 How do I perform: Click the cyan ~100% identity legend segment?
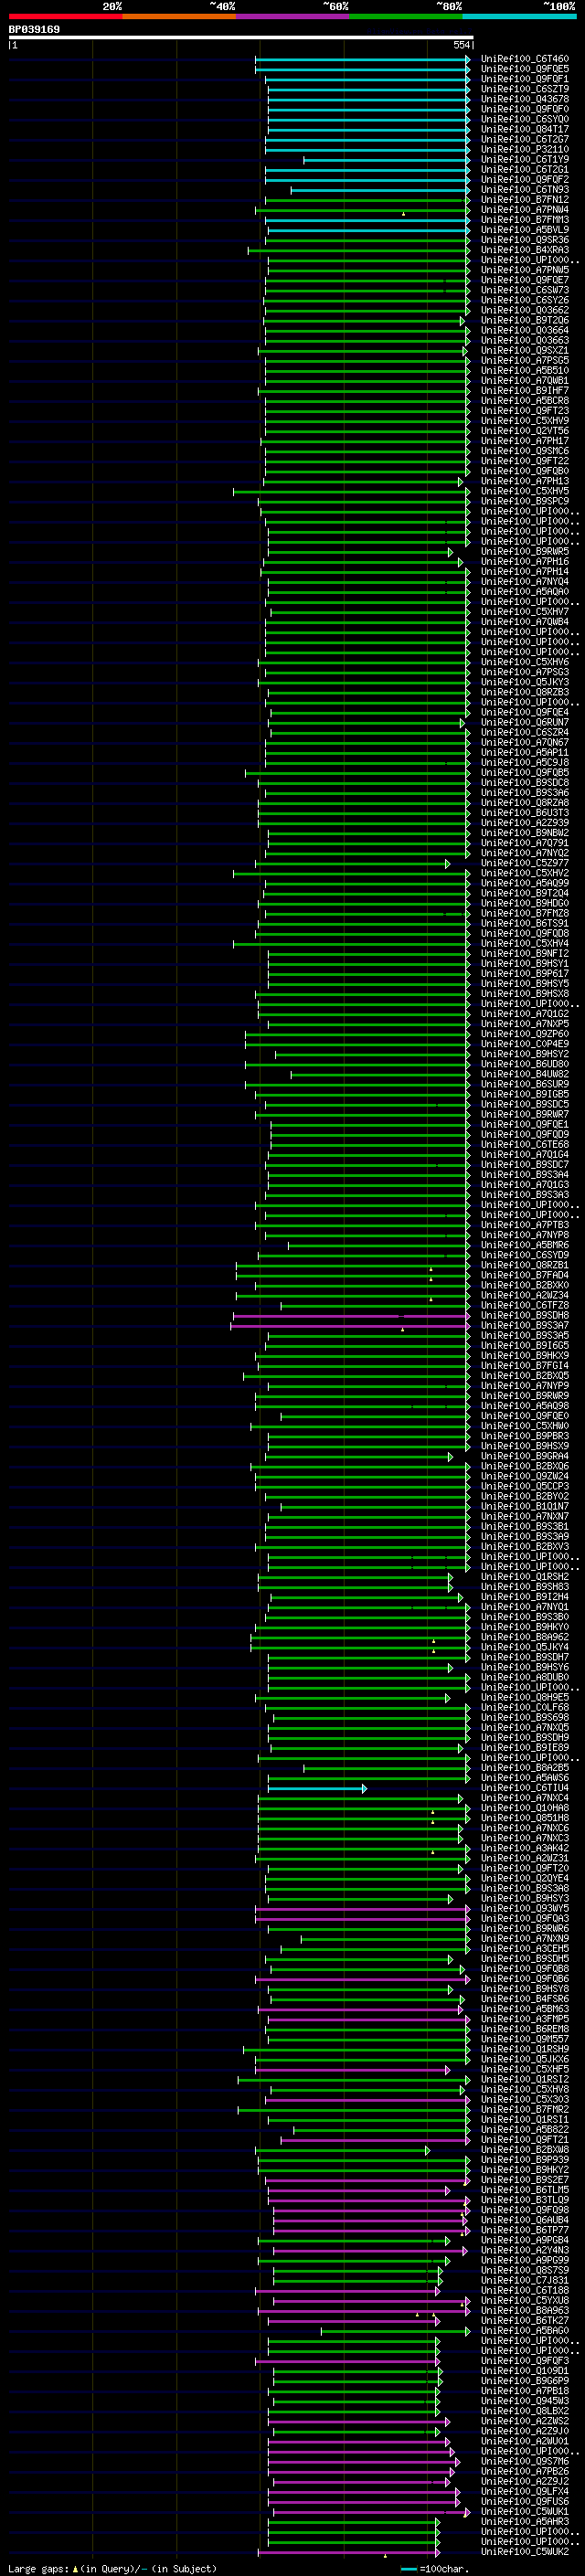point(519,16)
